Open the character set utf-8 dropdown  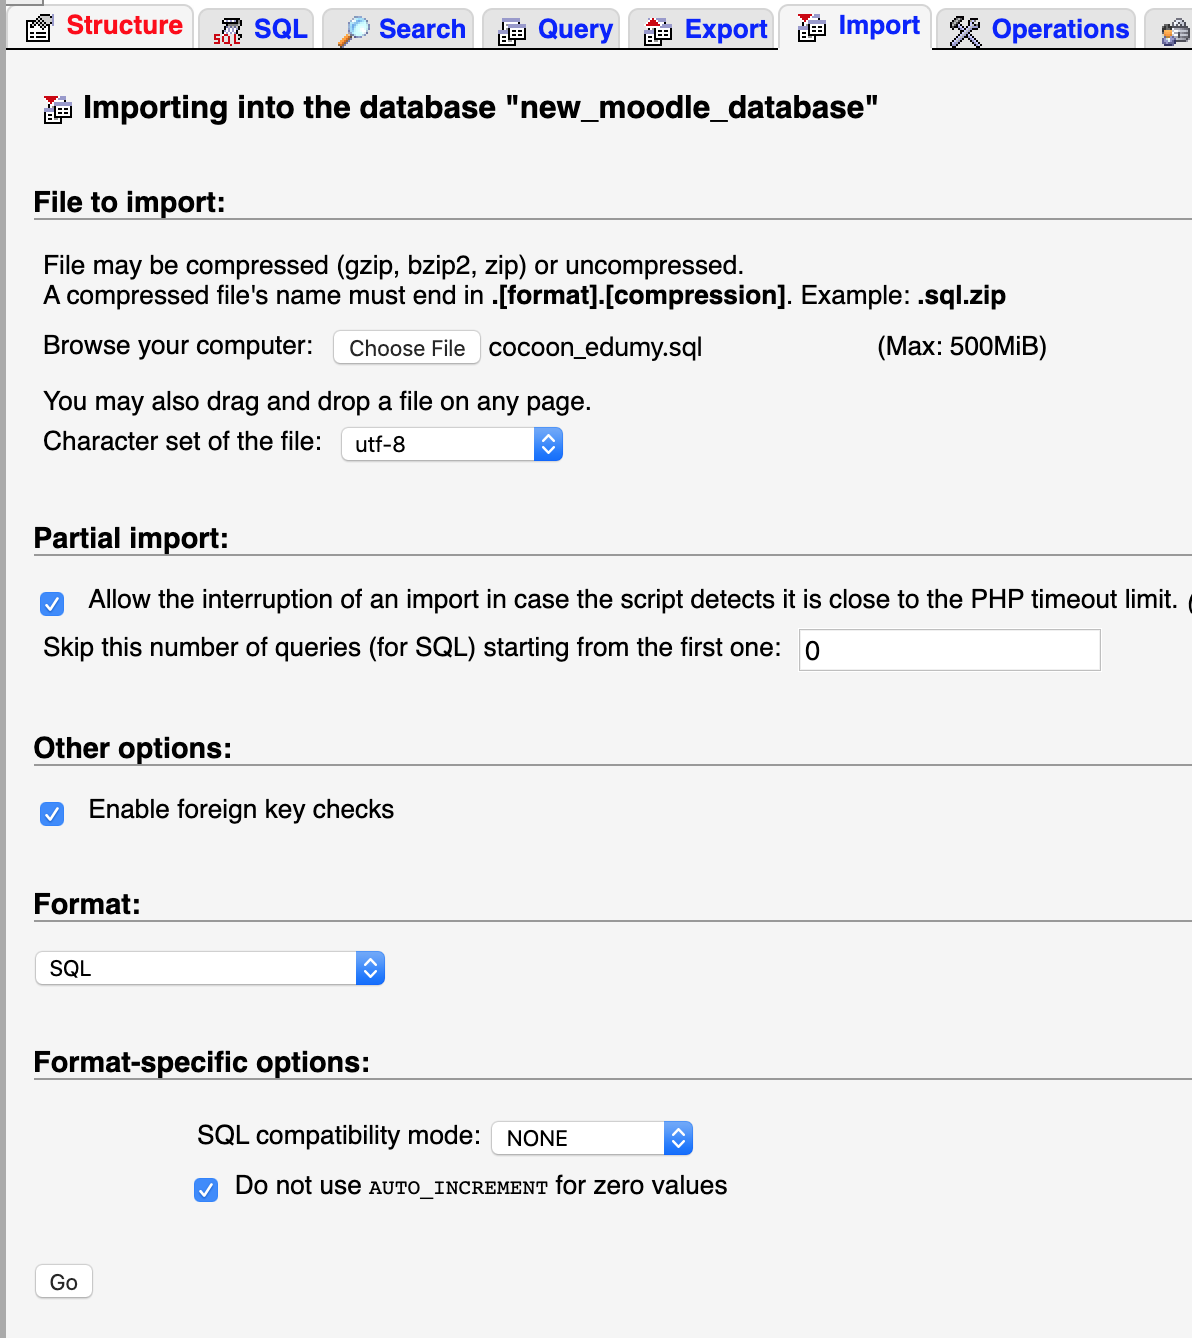pos(452,444)
